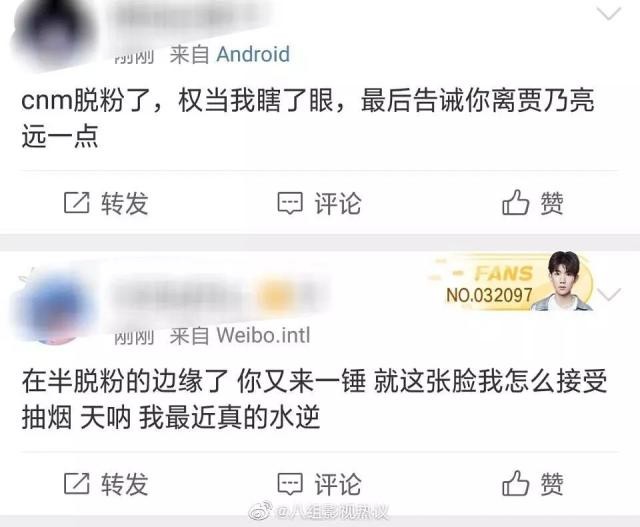The width and height of the screenshot is (640, 527).
Task: Tap 赞 label on the second post
Action: (x=552, y=484)
